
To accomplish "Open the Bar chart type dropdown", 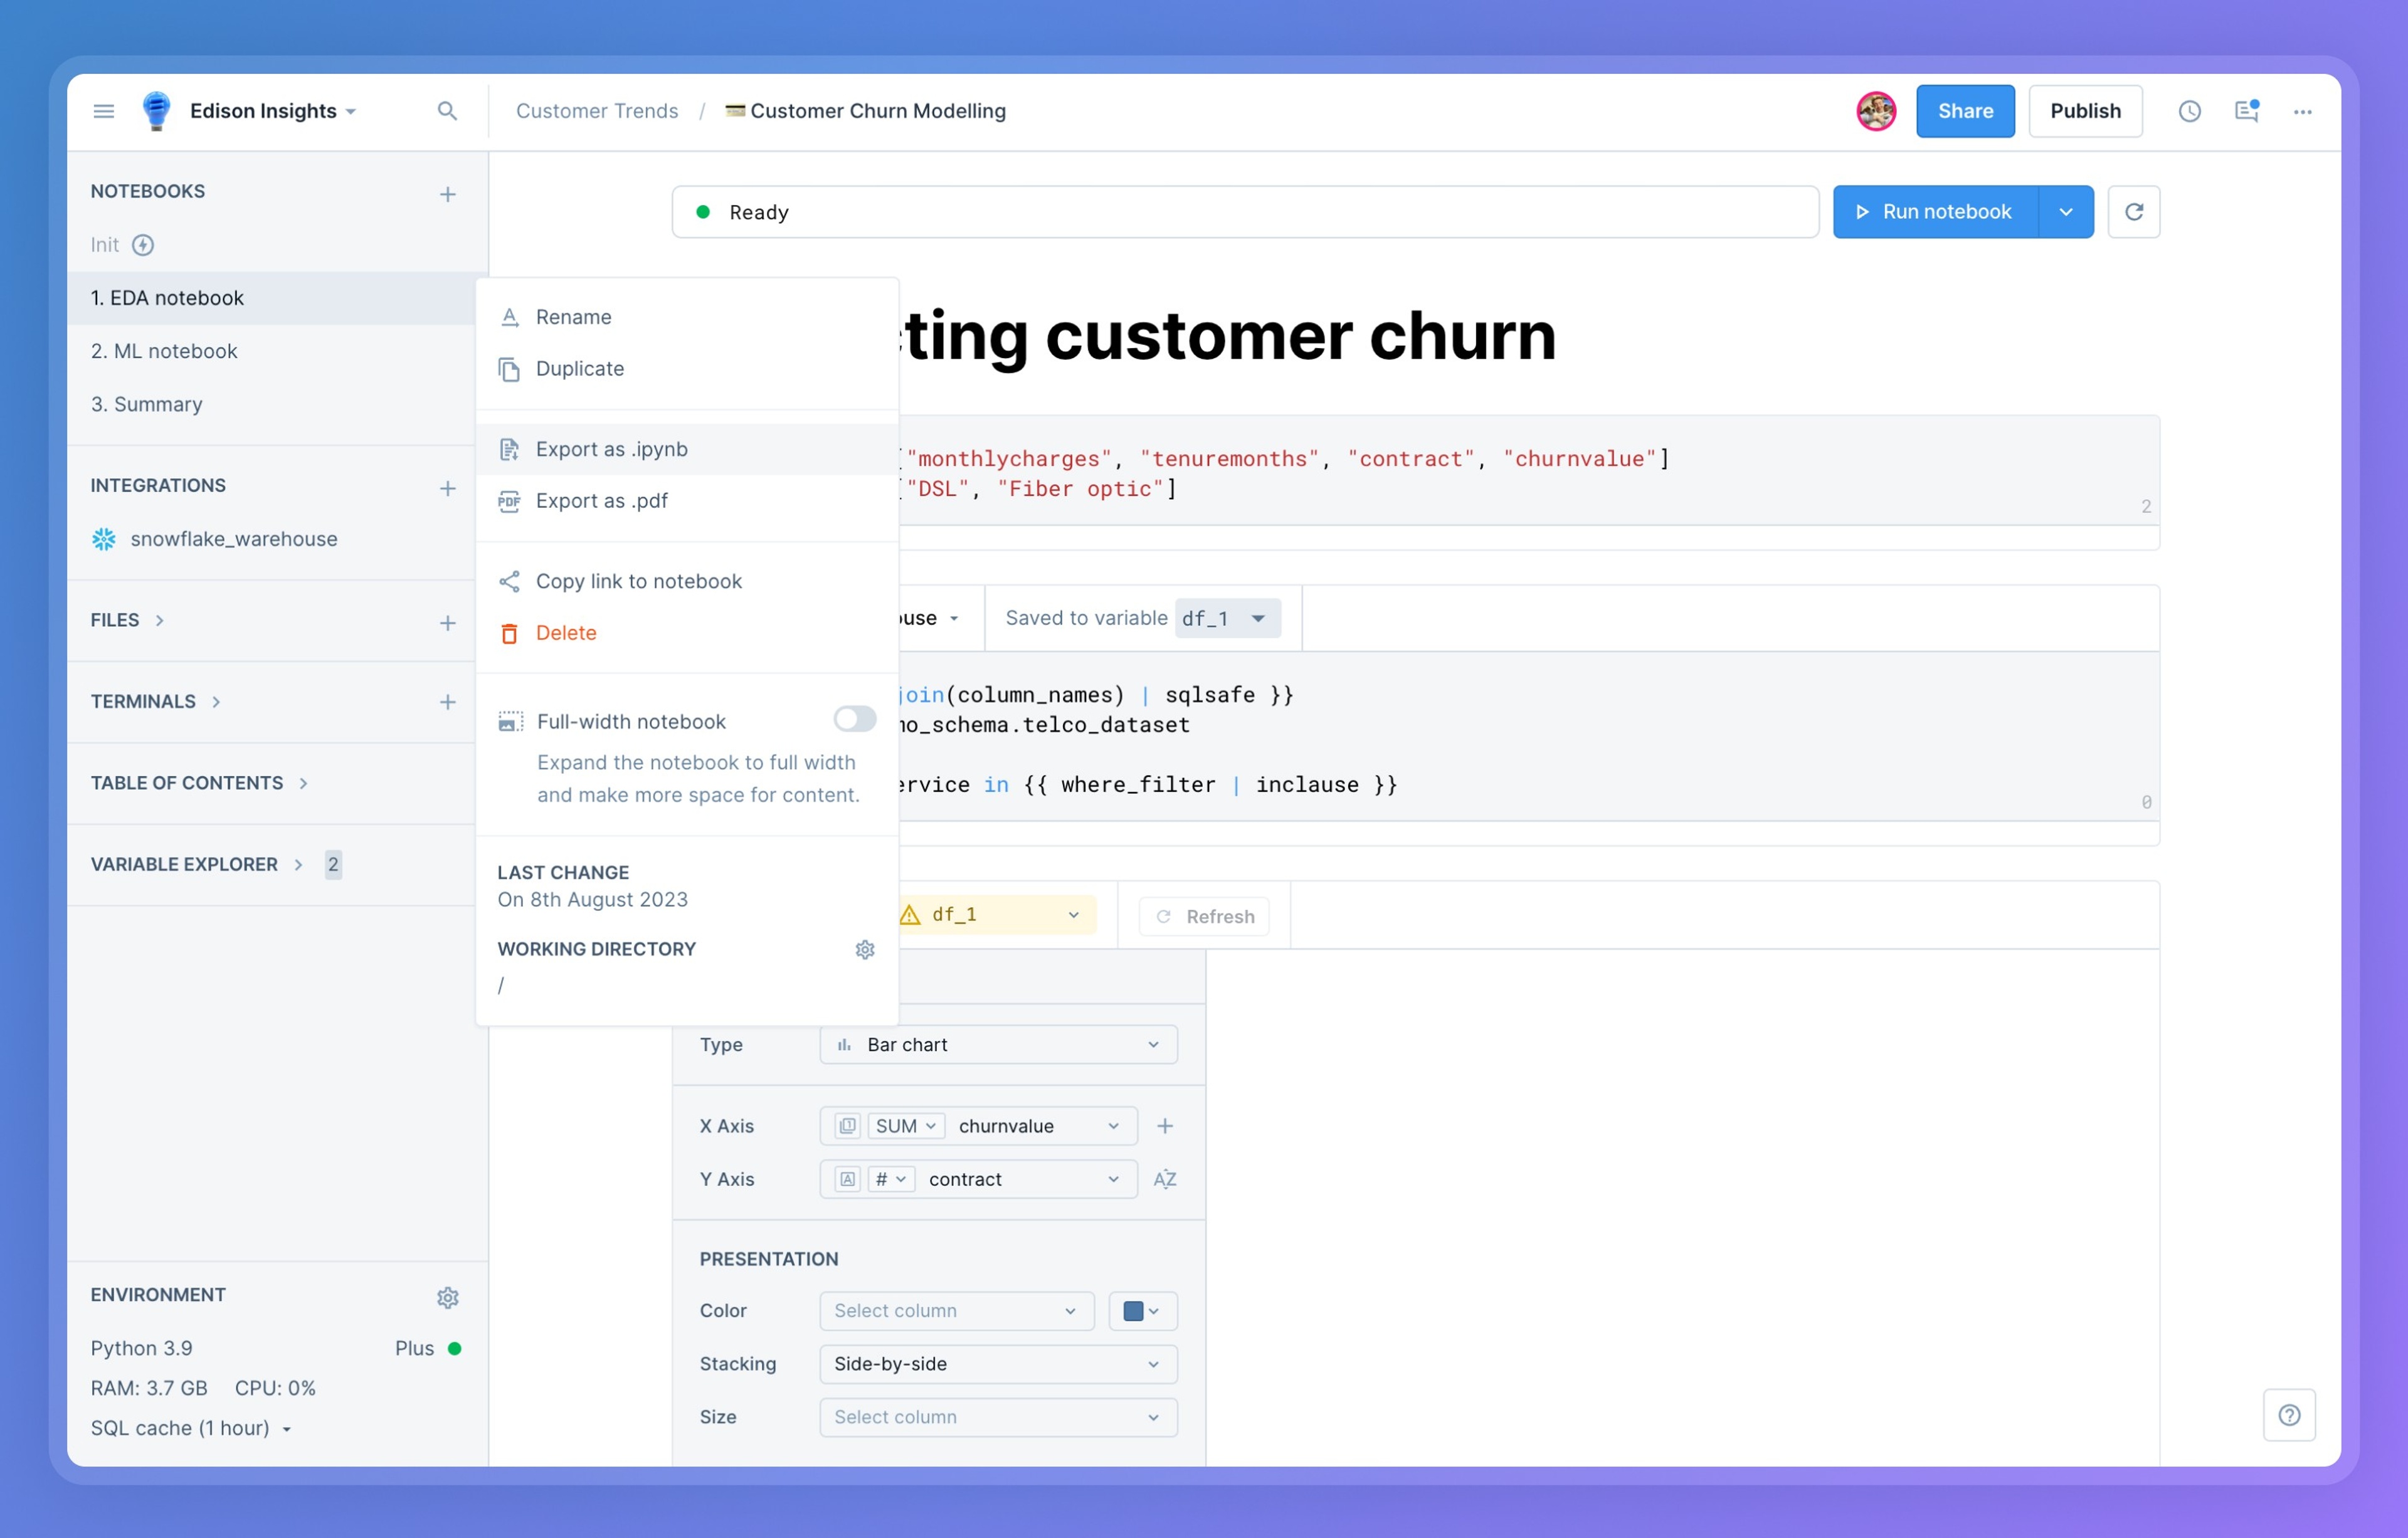I will [998, 1044].
